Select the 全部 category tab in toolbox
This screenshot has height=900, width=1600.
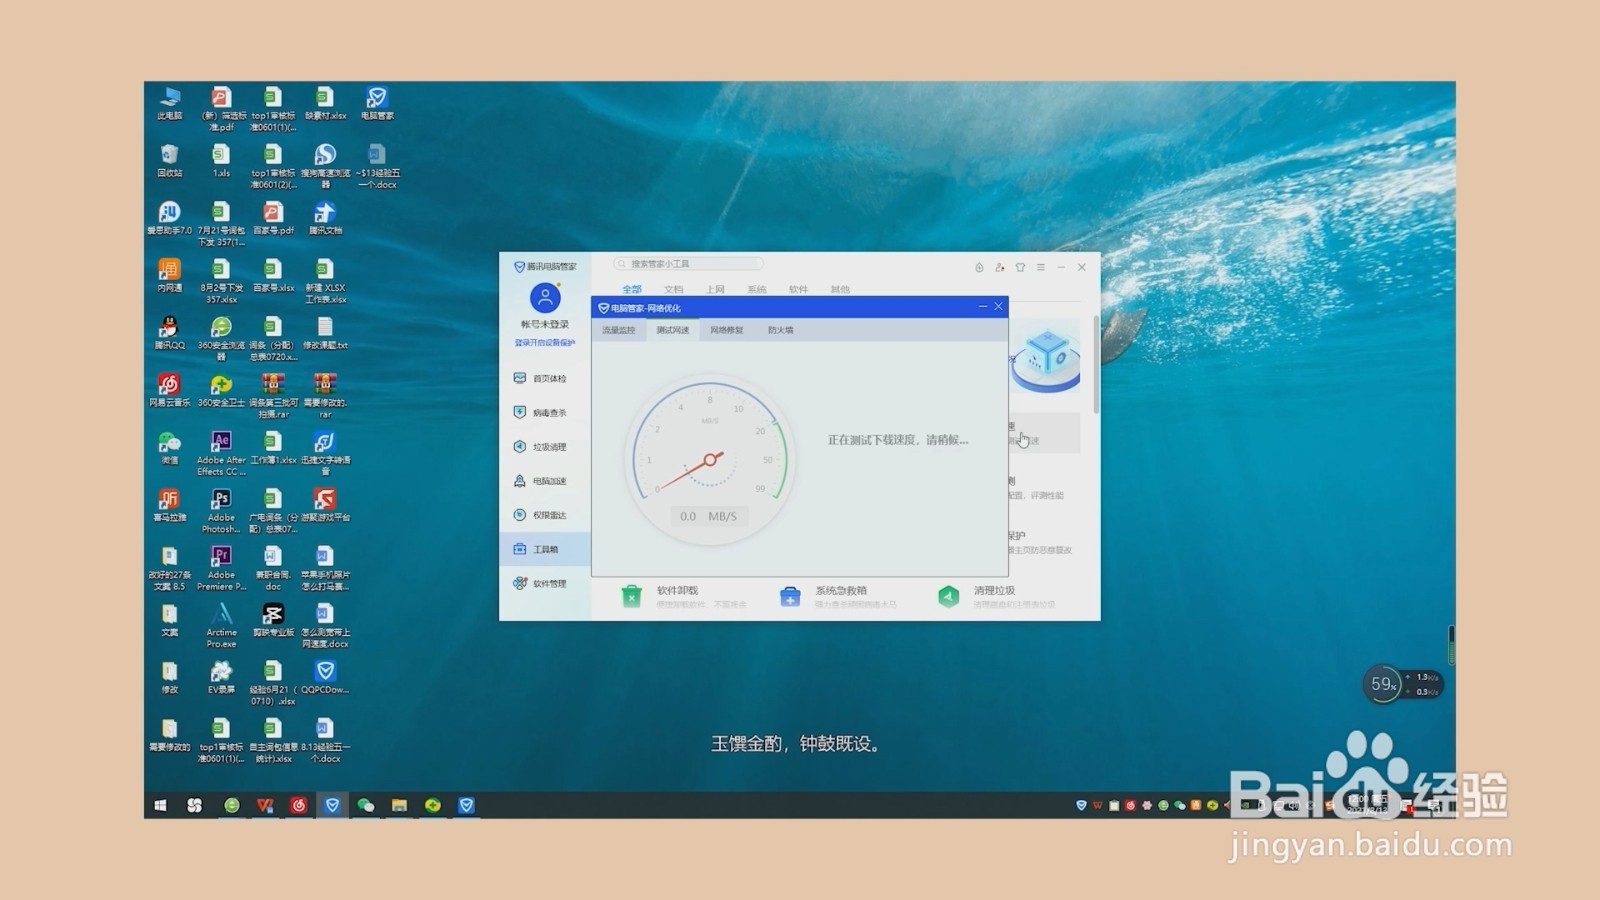coord(632,289)
